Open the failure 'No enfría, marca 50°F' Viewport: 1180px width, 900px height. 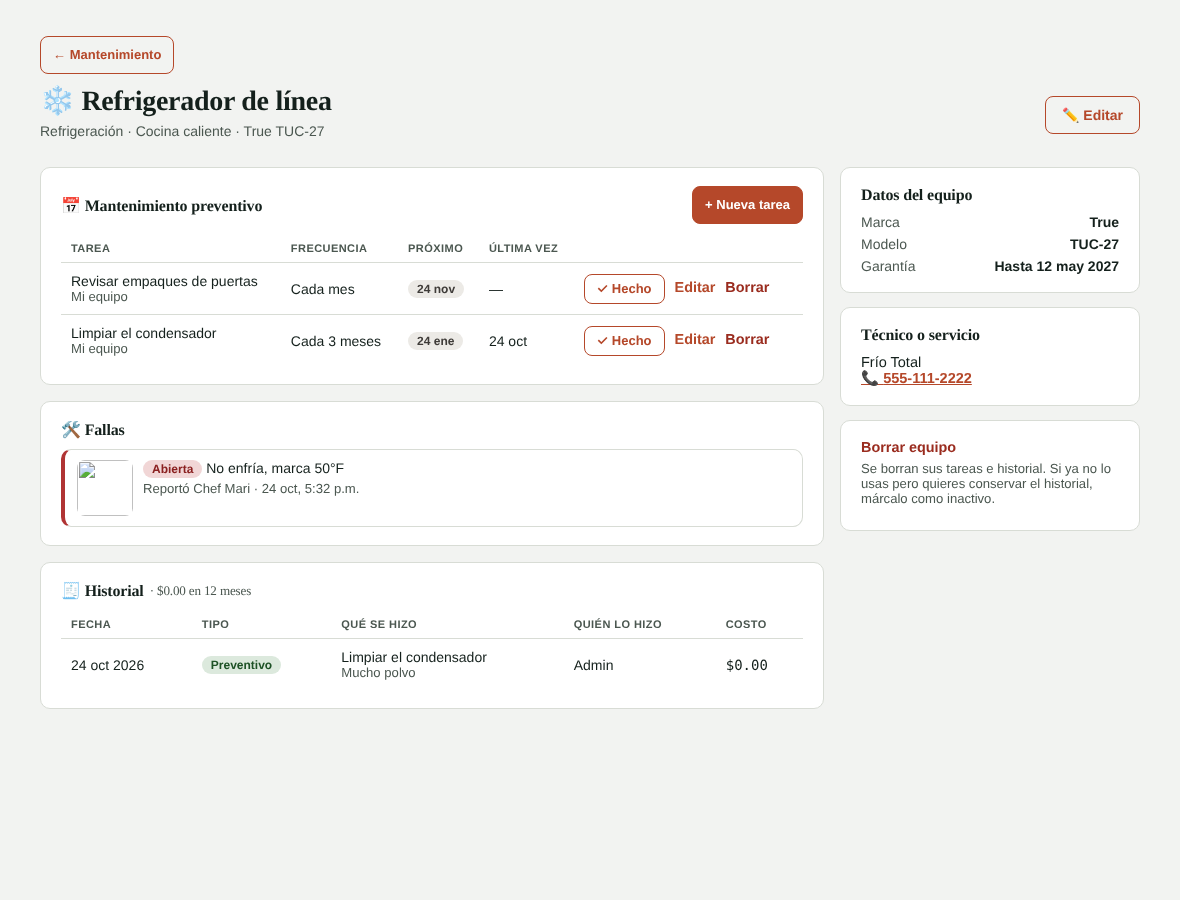275,469
